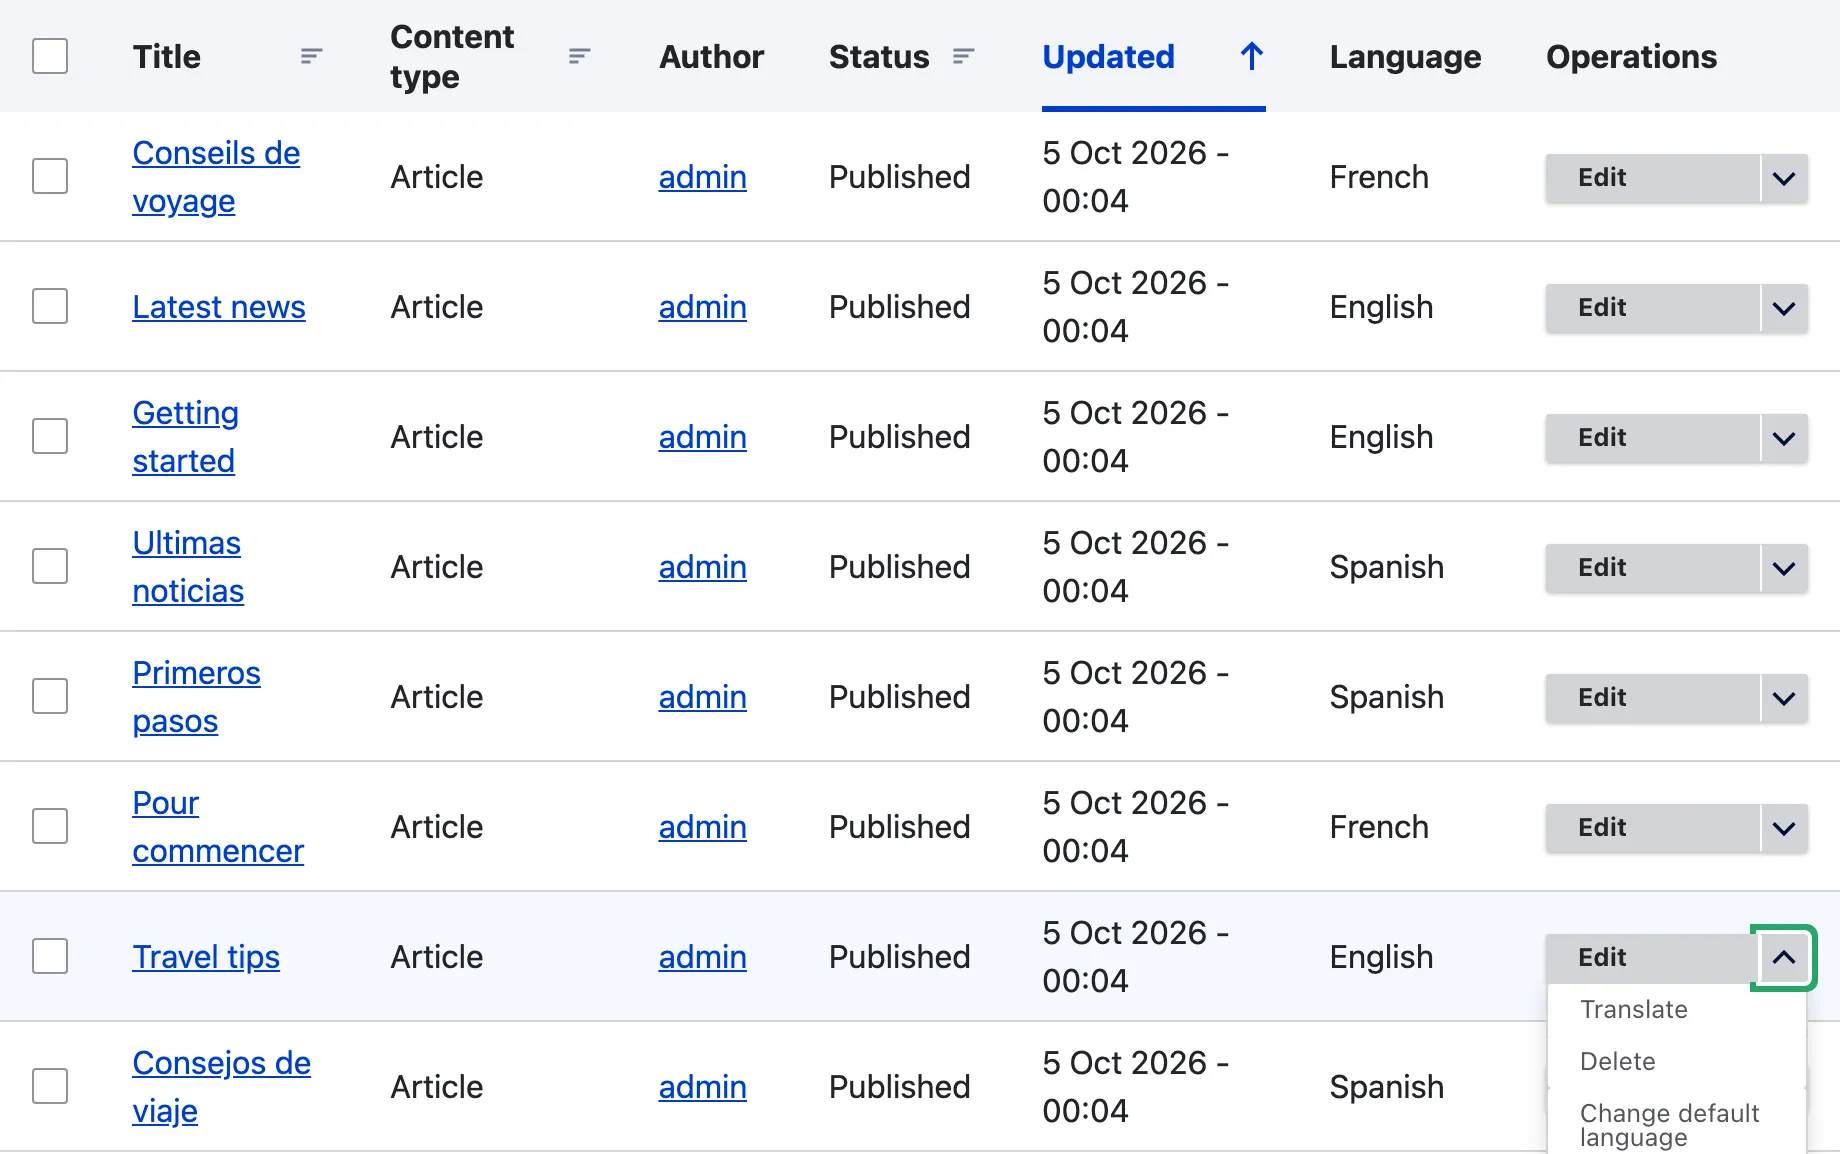Expand operations dropdown for Primeros pasos
Viewport: 1840px width, 1154px height.
(1784, 698)
